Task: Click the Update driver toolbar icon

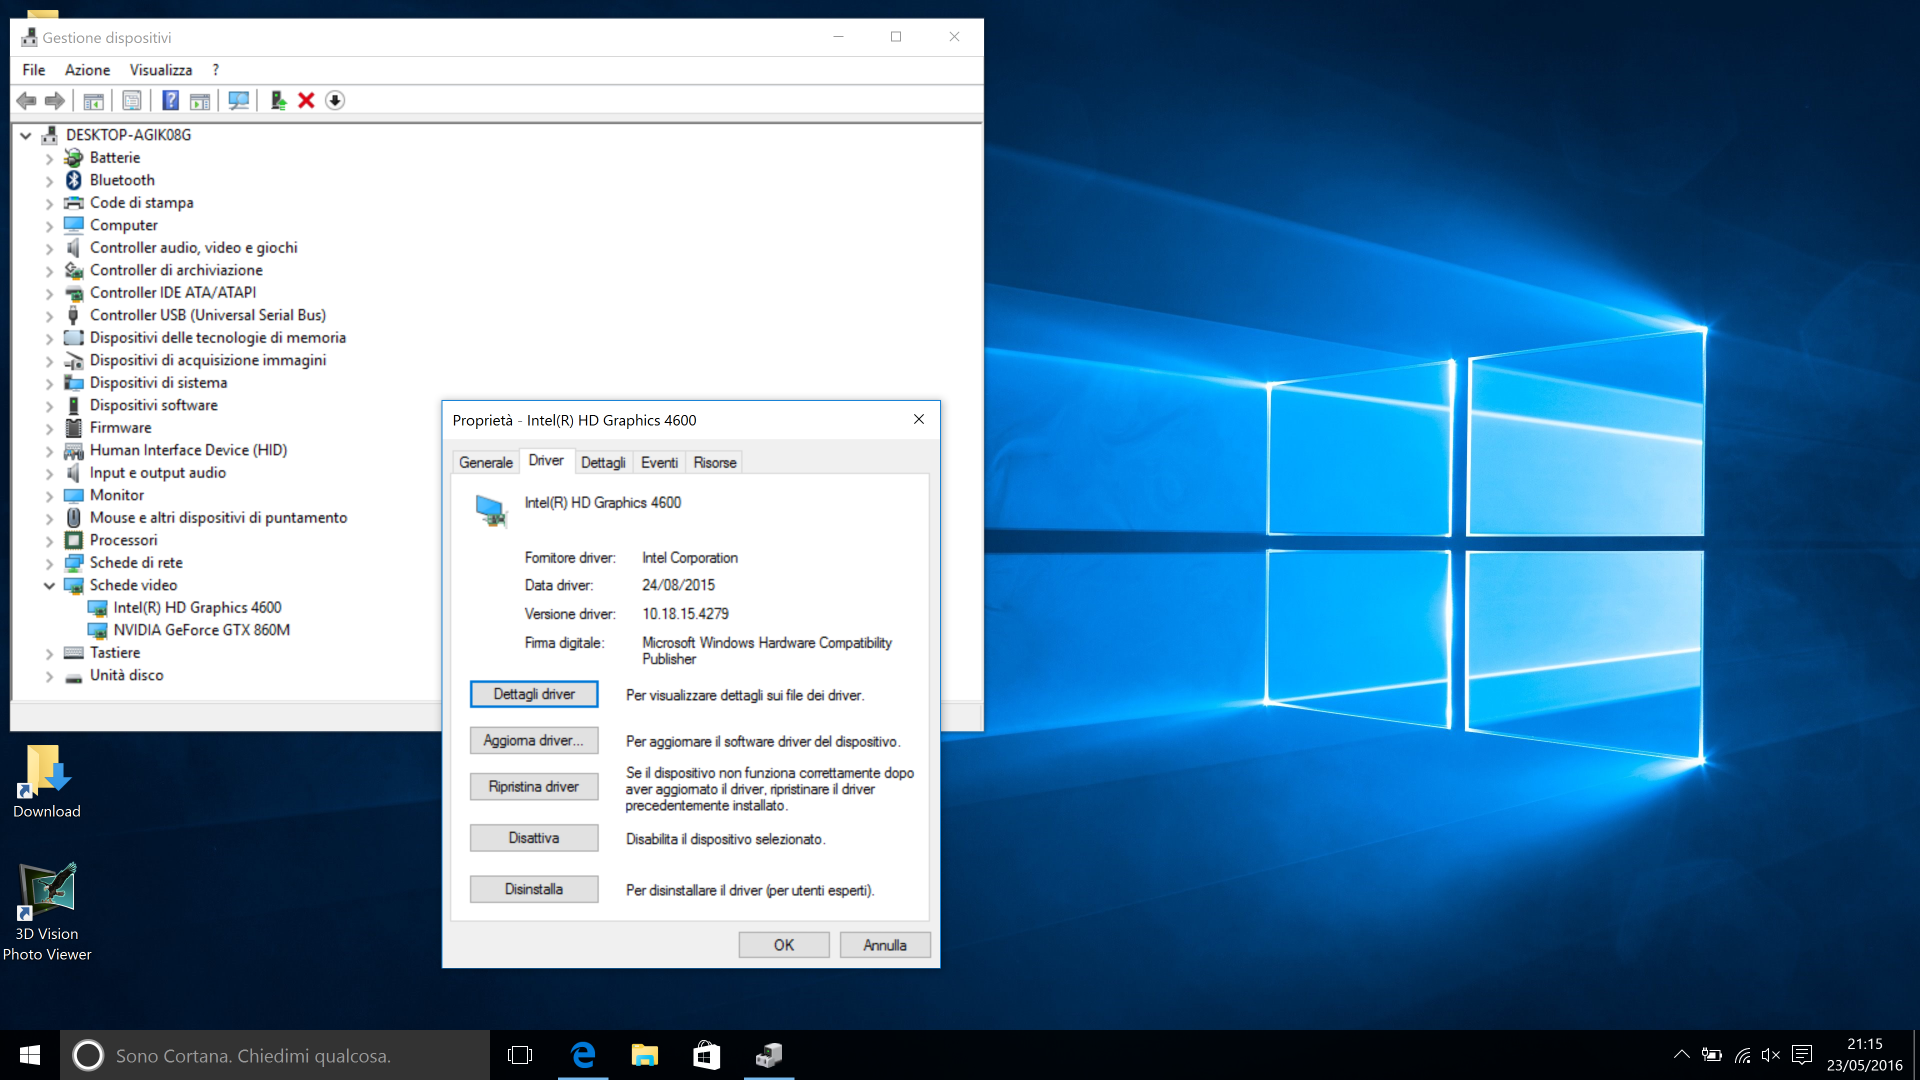Action: [278, 100]
